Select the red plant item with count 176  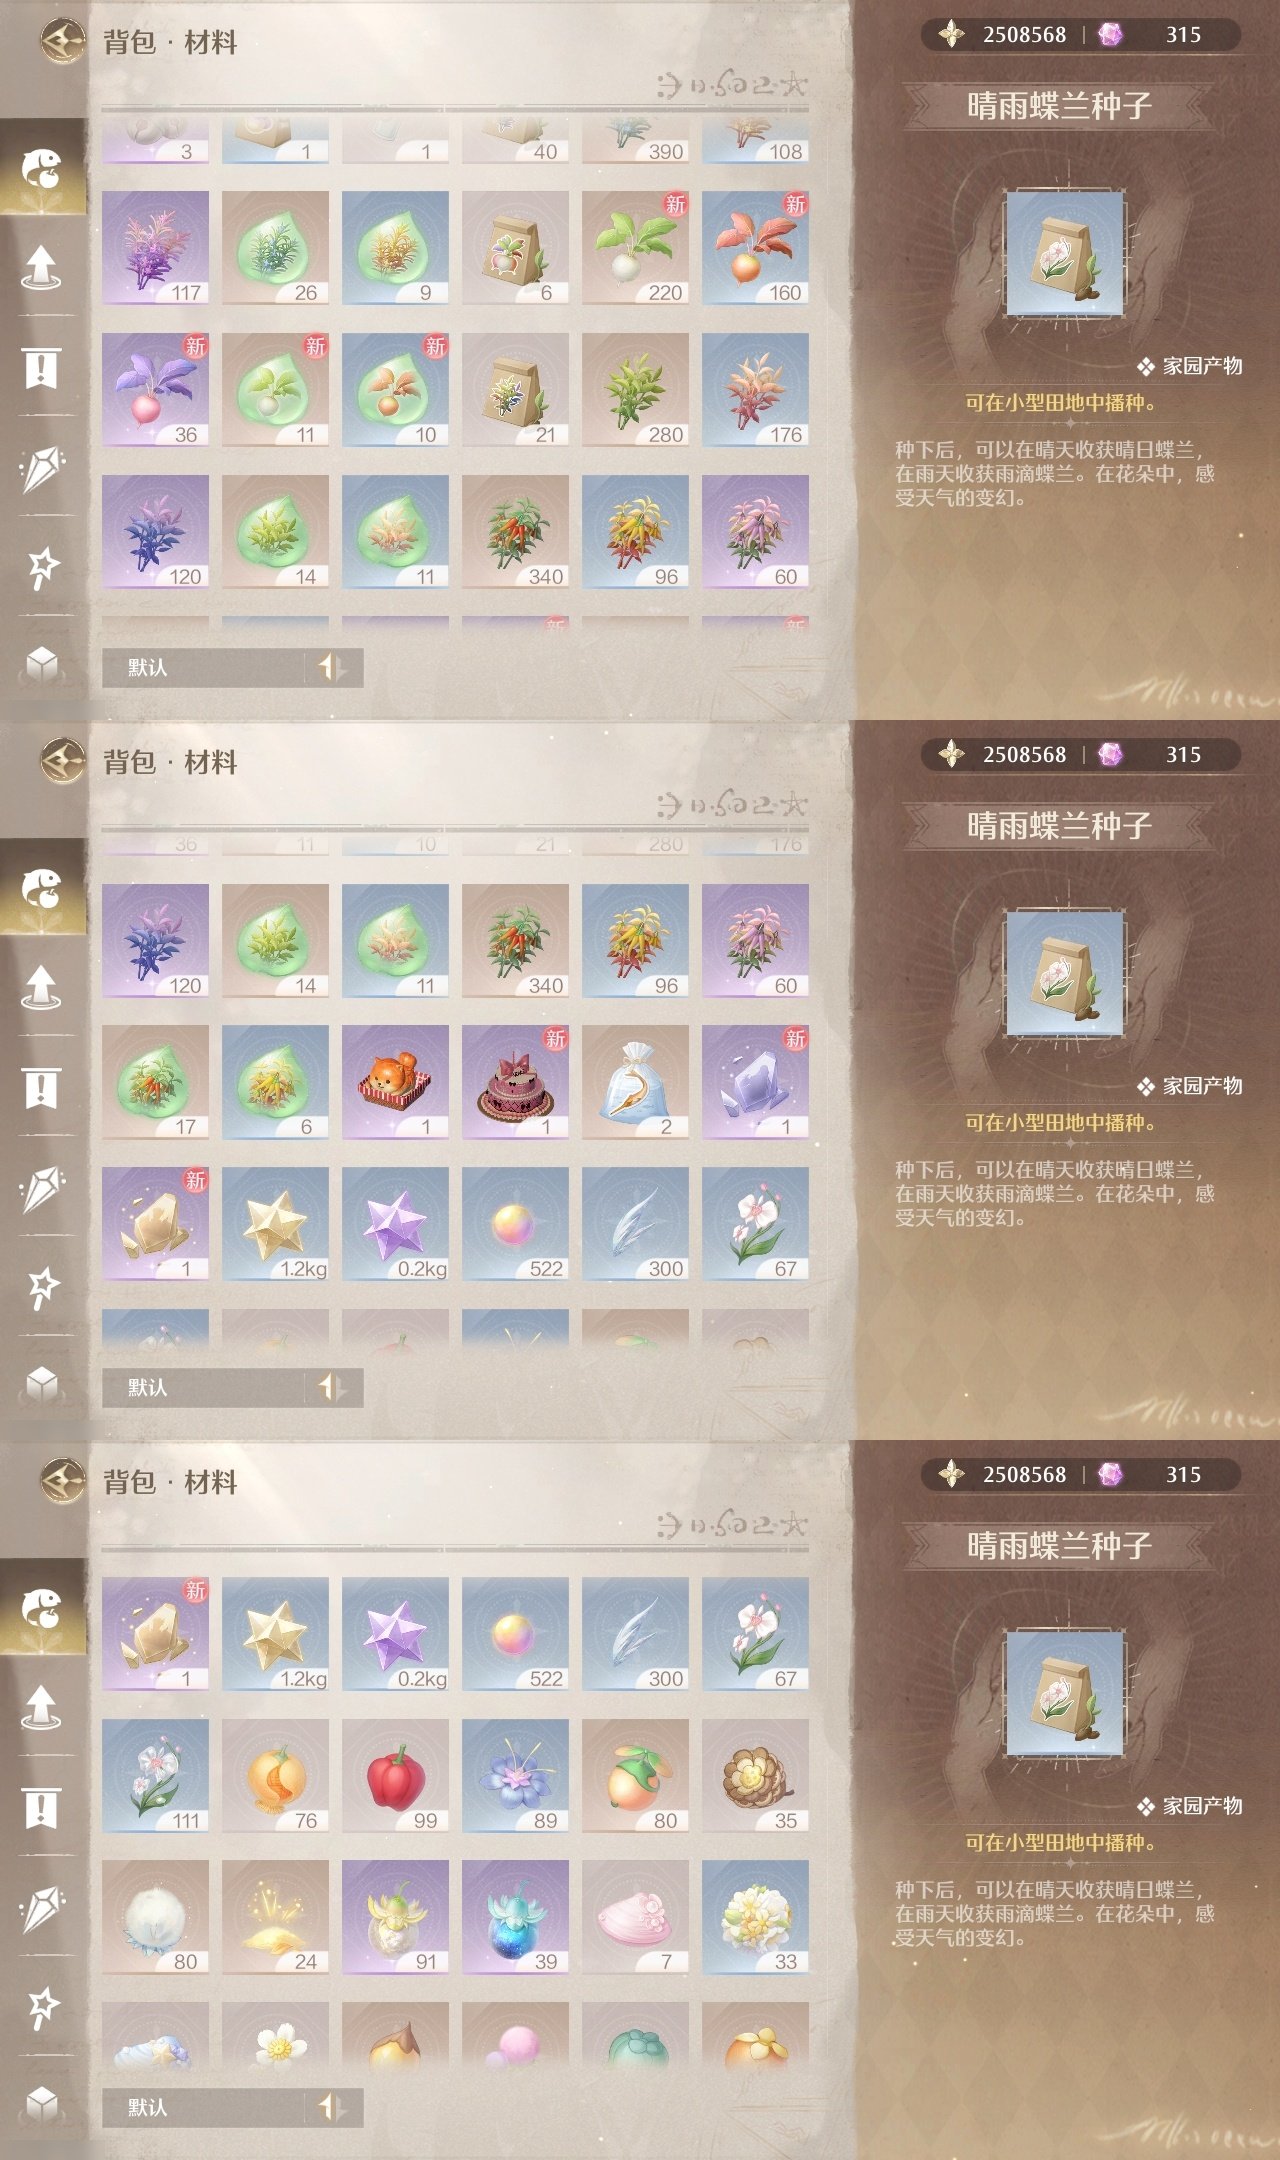click(x=755, y=390)
